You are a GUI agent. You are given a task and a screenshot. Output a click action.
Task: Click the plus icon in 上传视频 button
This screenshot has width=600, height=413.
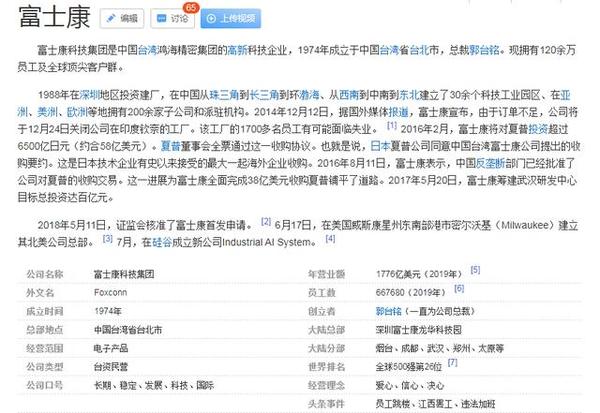pyautogui.click(x=211, y=18)
